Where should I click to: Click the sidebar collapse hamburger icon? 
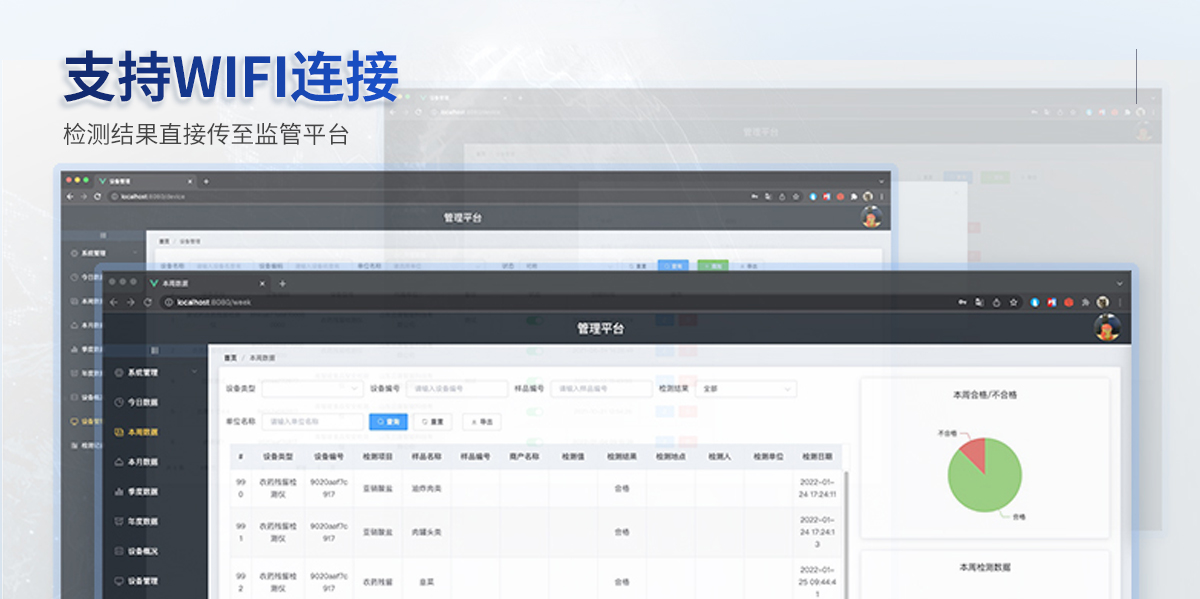click(154, 350)
